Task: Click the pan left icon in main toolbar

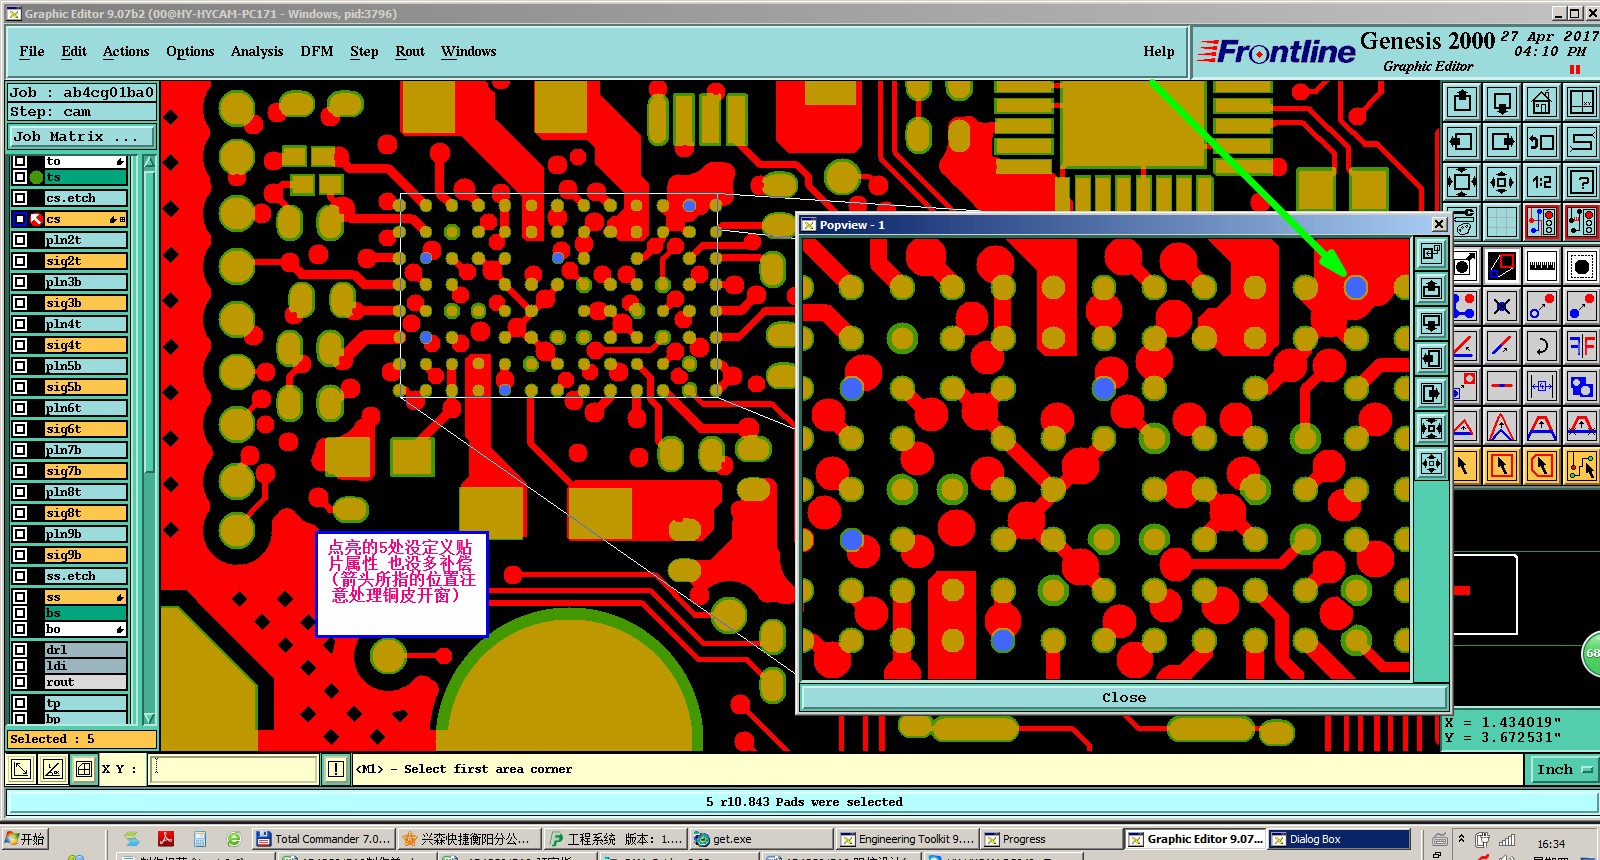Action: pos(1462,141)
